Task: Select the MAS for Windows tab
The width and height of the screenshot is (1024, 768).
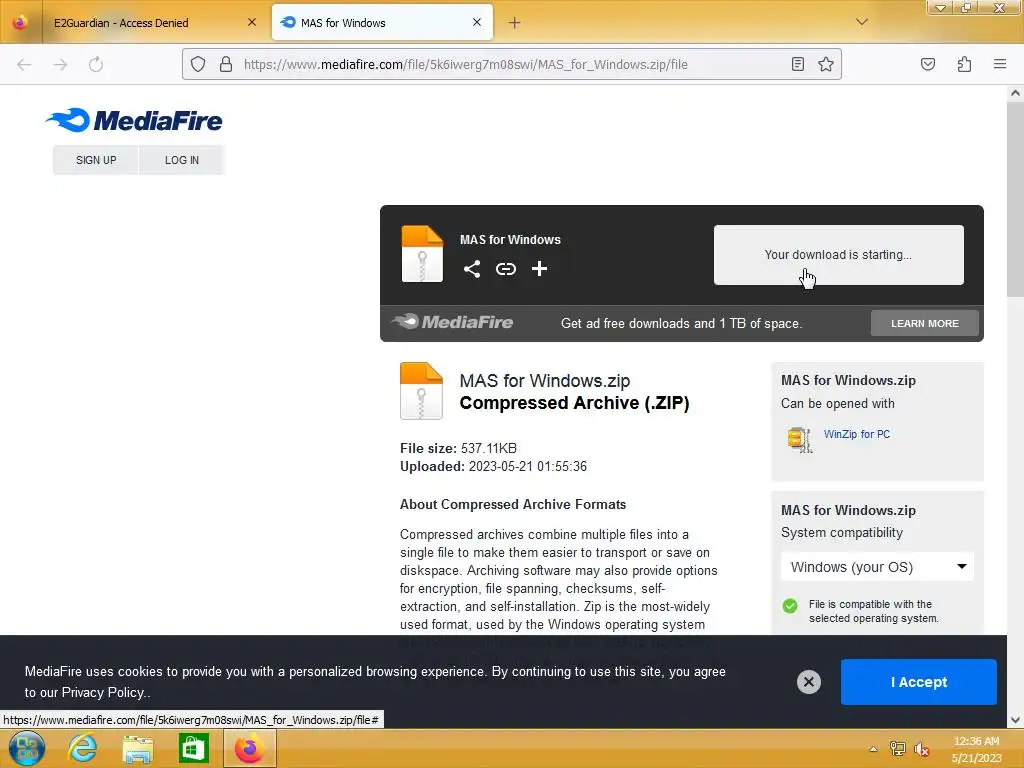Action: click(x=382, y=23)
